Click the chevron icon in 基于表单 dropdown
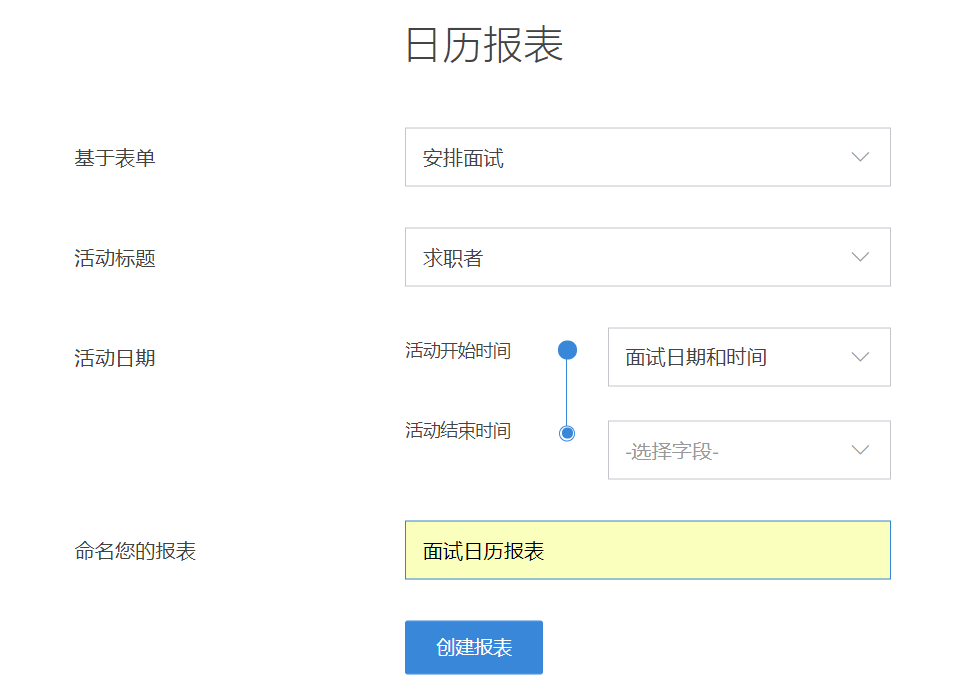Viewport: 967px width, 687px height. point(859,157)
